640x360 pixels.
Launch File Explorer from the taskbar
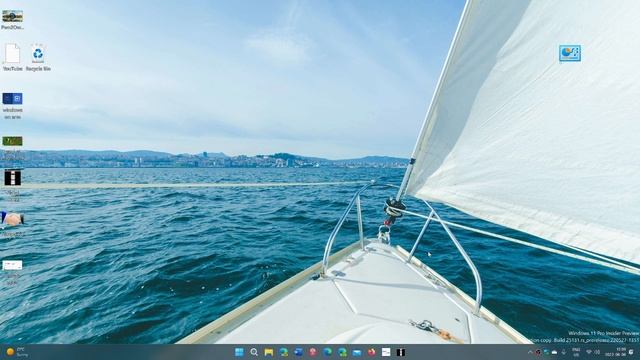[269, 352]
